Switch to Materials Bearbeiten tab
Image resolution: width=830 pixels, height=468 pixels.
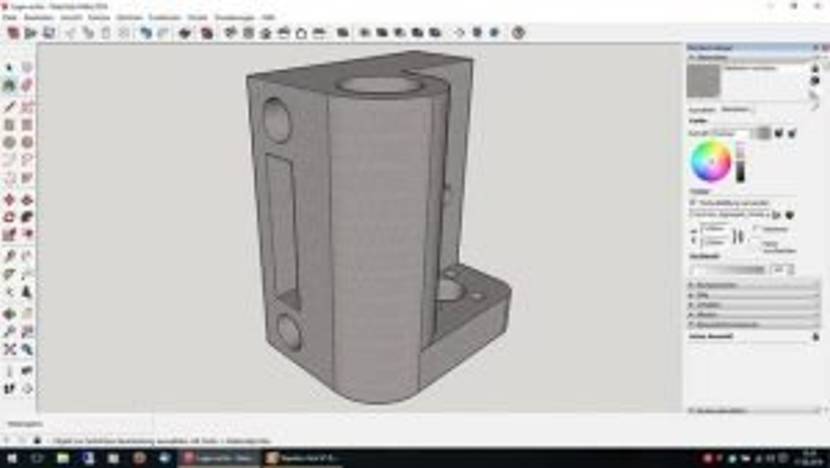tap(736, 110)
